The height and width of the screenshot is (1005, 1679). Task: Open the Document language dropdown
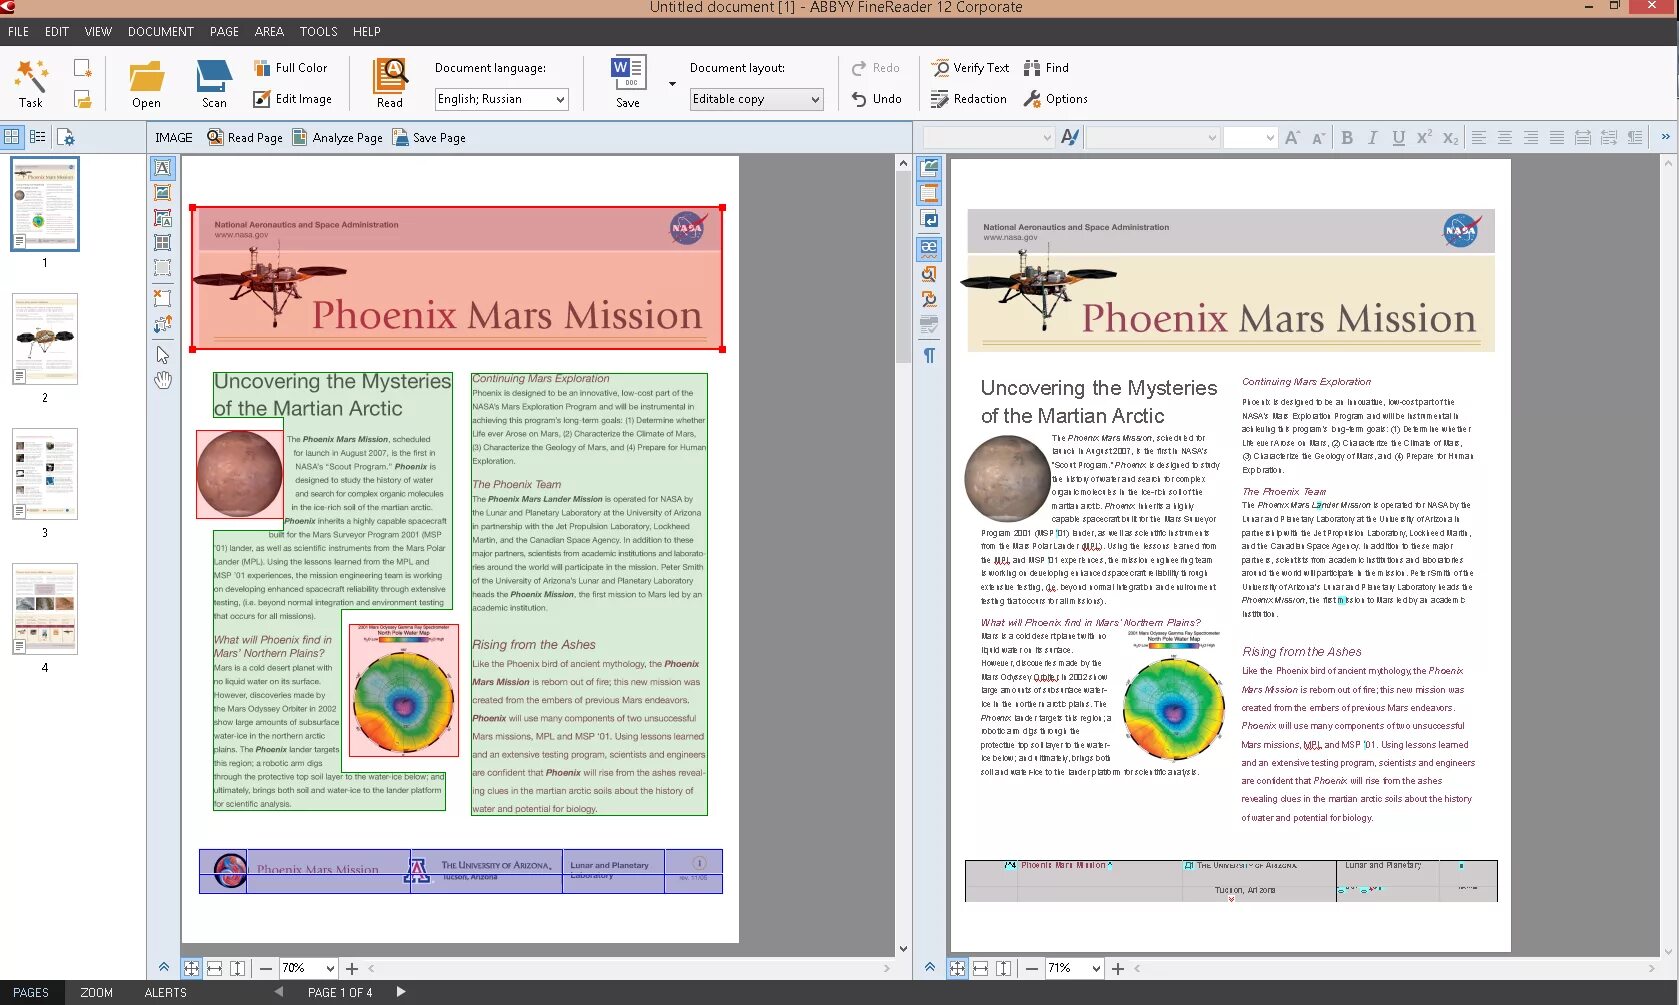501,99
